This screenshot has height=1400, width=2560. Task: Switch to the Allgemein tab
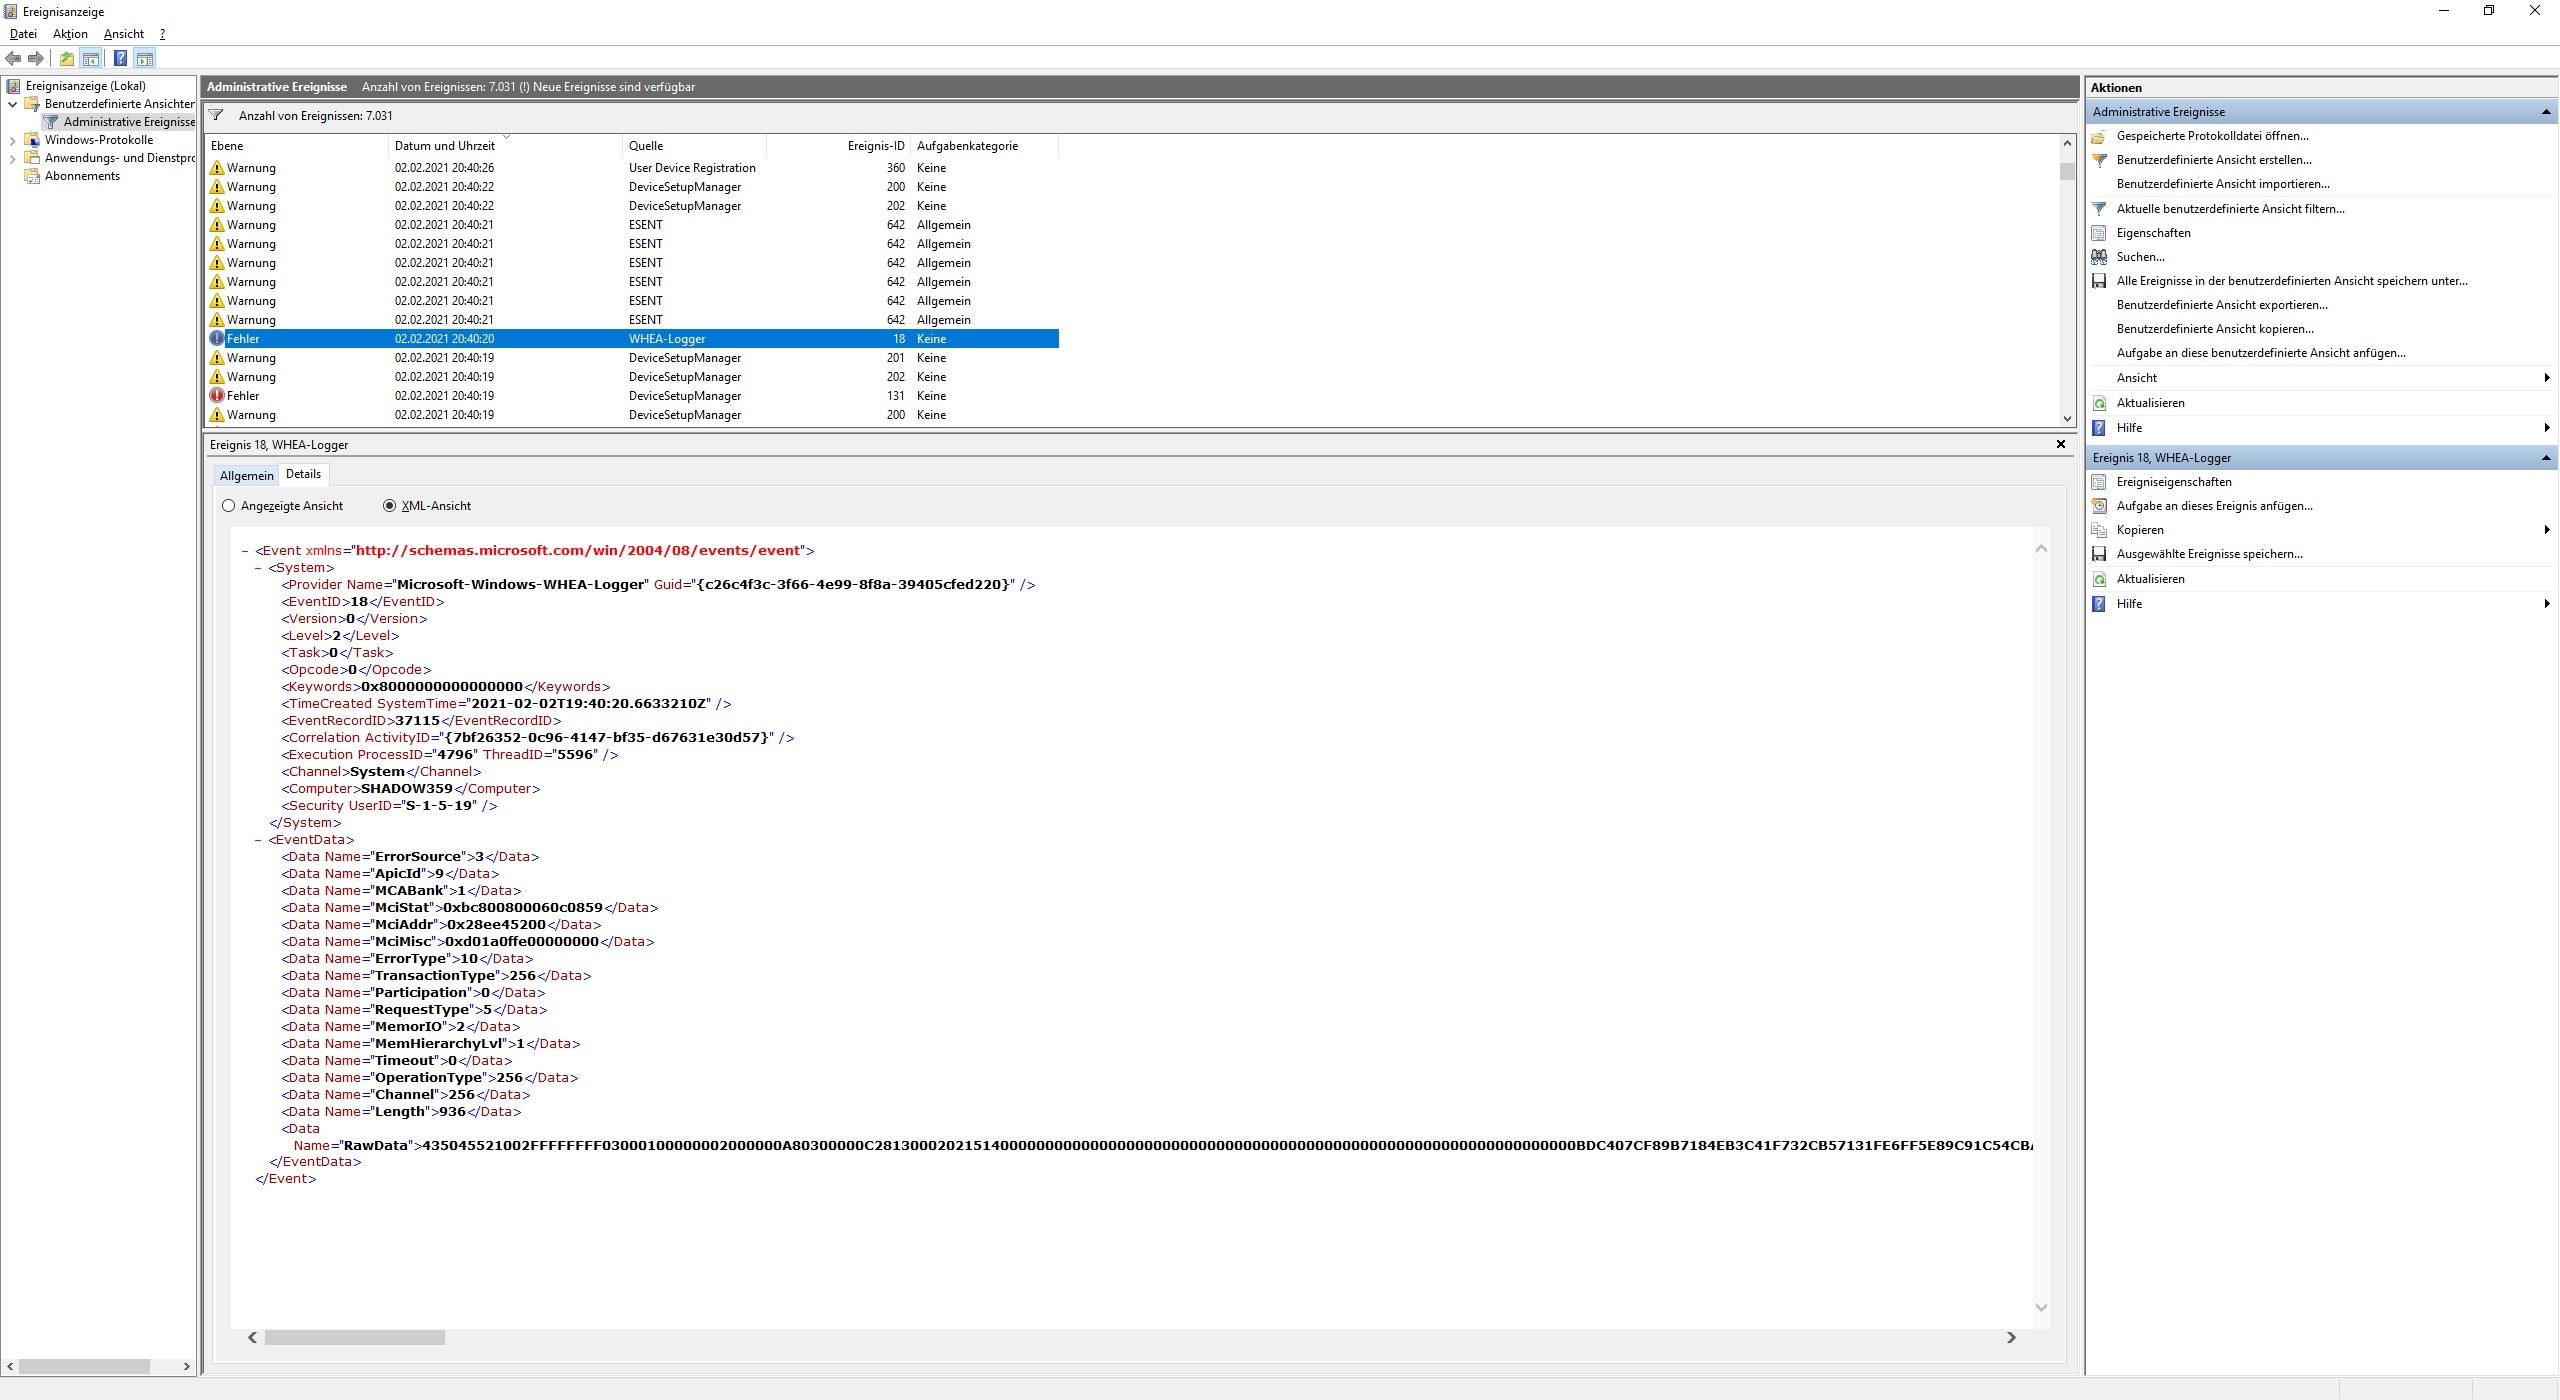246,476
